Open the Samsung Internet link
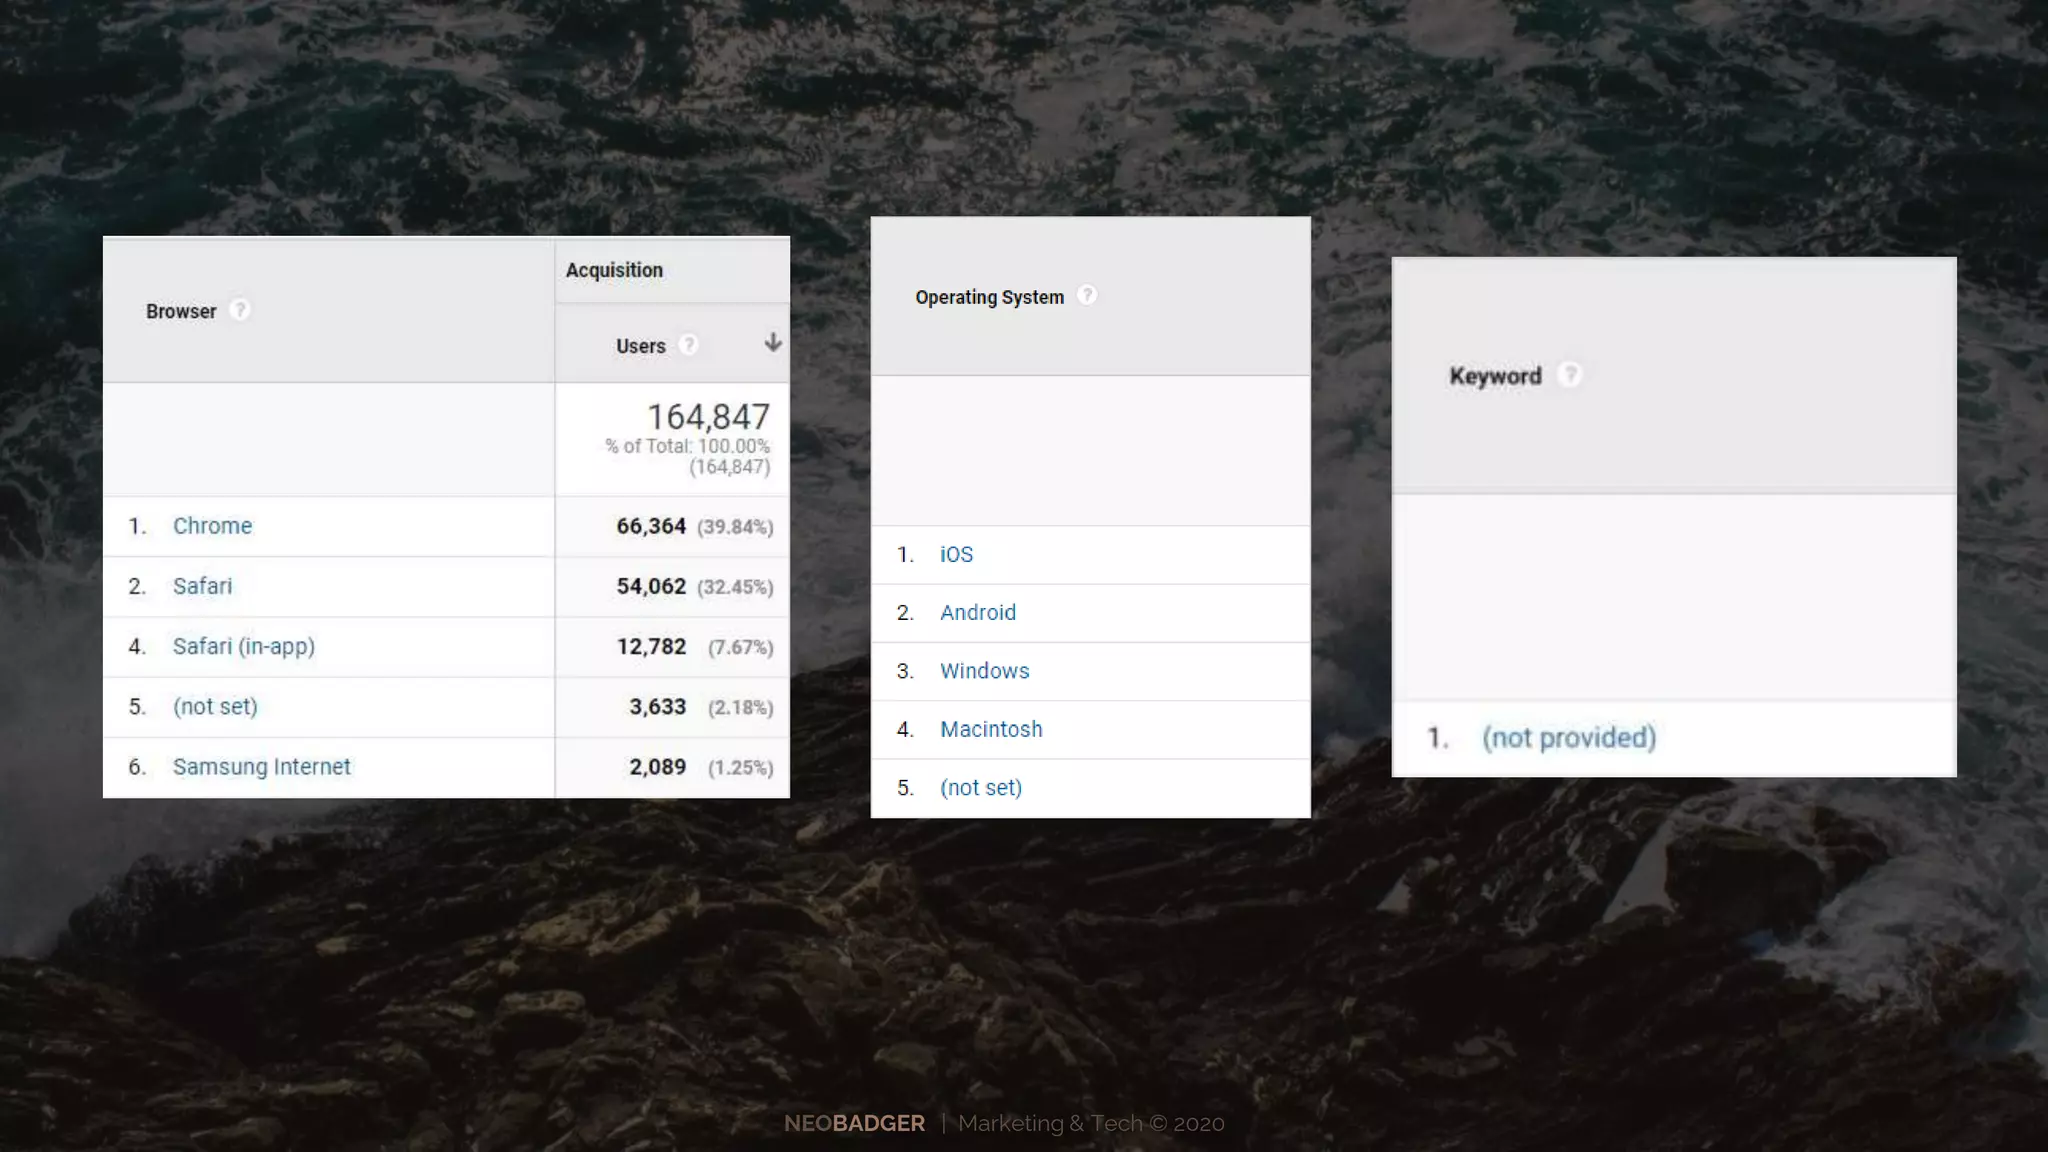Image resolution: width=2048 pixels, height=1152 pixels. [x=261, y=767]
